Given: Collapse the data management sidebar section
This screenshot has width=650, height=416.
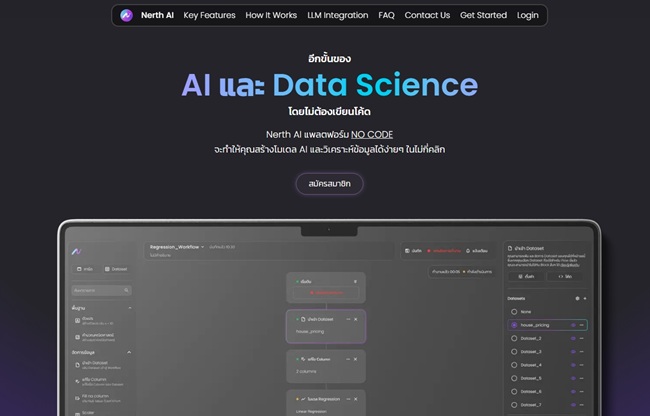Looking at the screenshot, I should point(128,352).
